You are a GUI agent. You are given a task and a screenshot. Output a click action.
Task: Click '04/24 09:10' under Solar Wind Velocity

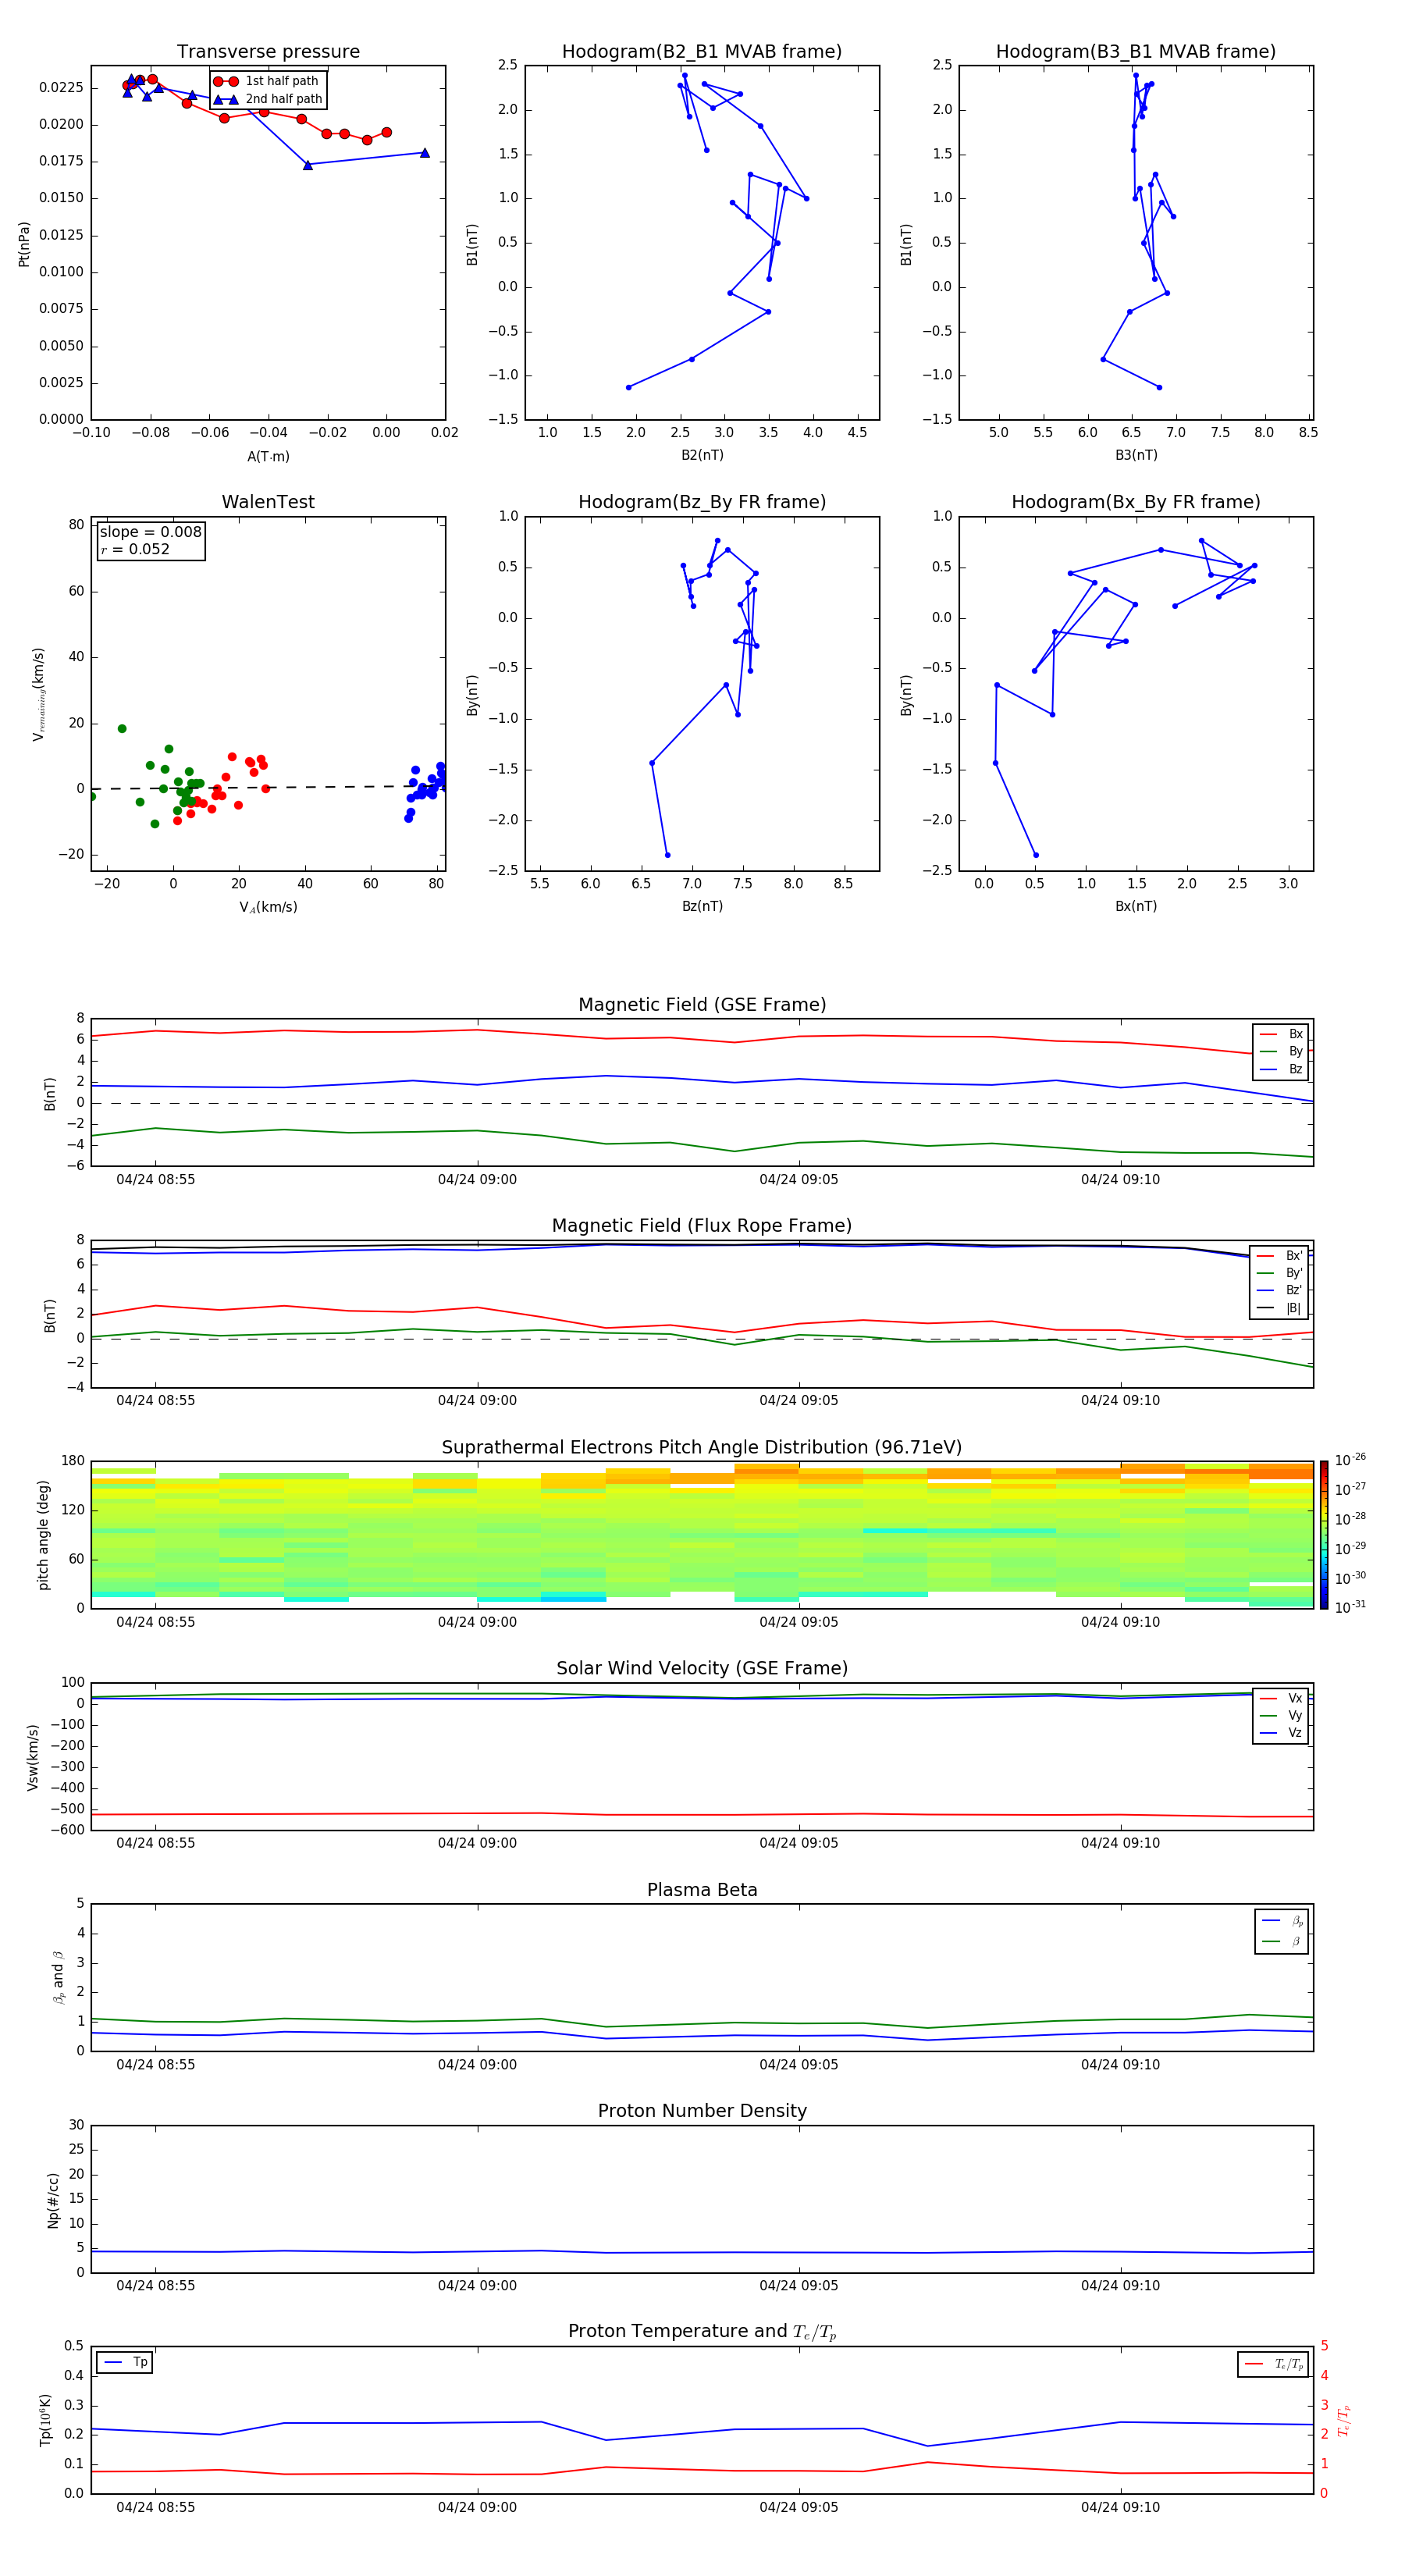point(1120,1843)
